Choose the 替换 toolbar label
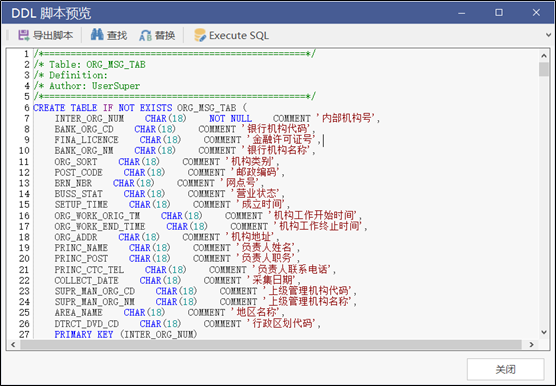 click(165, 35)
